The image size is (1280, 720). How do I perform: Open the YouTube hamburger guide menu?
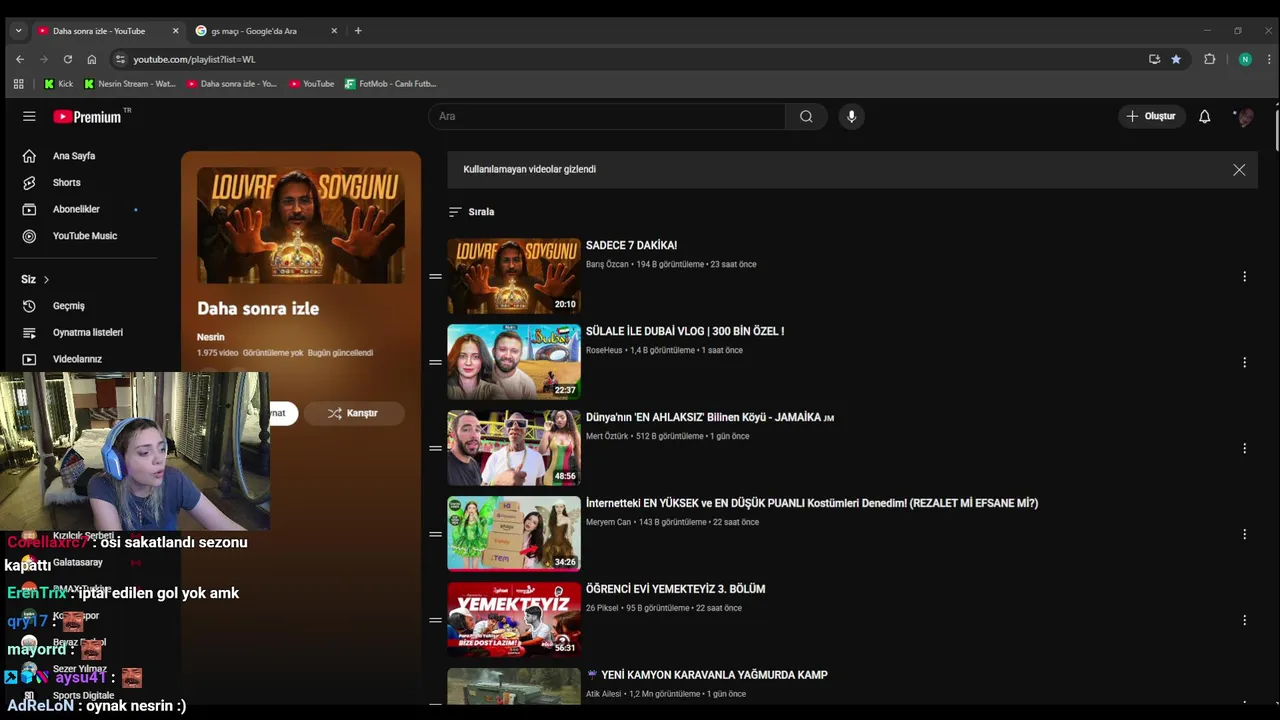(x=29, y=116)
